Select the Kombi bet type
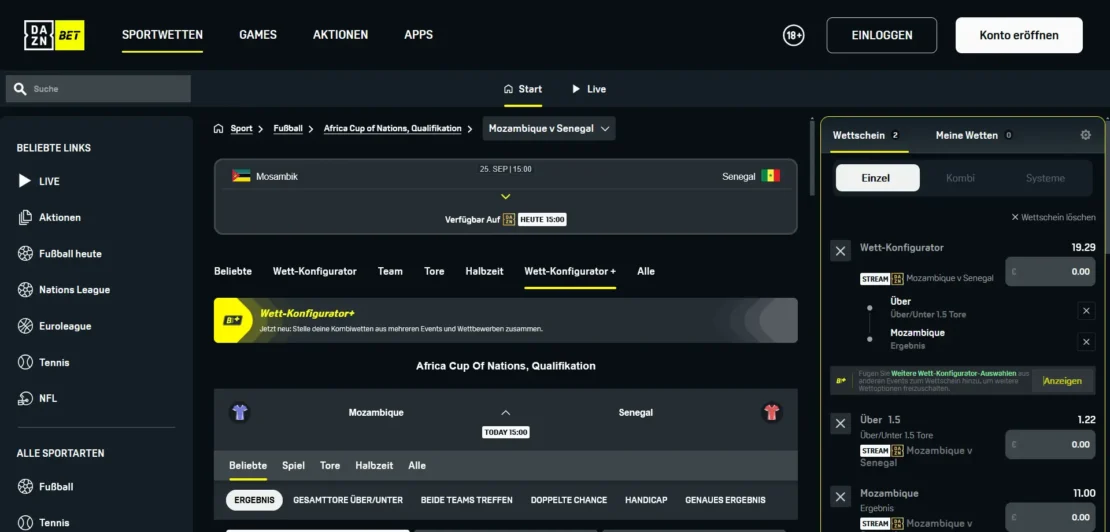Screen dimensions: 1110x532 [961, 178]
